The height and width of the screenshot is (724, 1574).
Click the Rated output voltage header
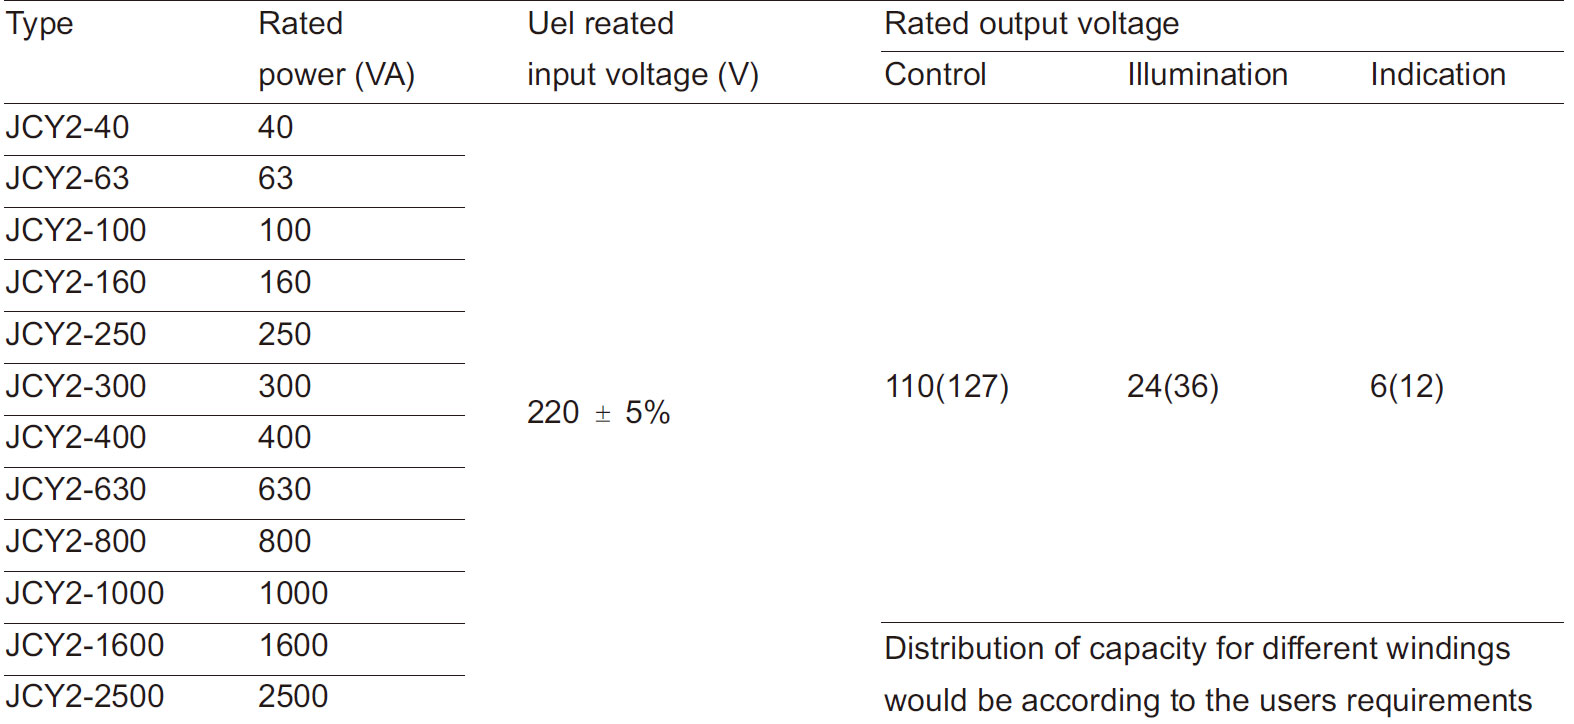tap(1031, 24)
